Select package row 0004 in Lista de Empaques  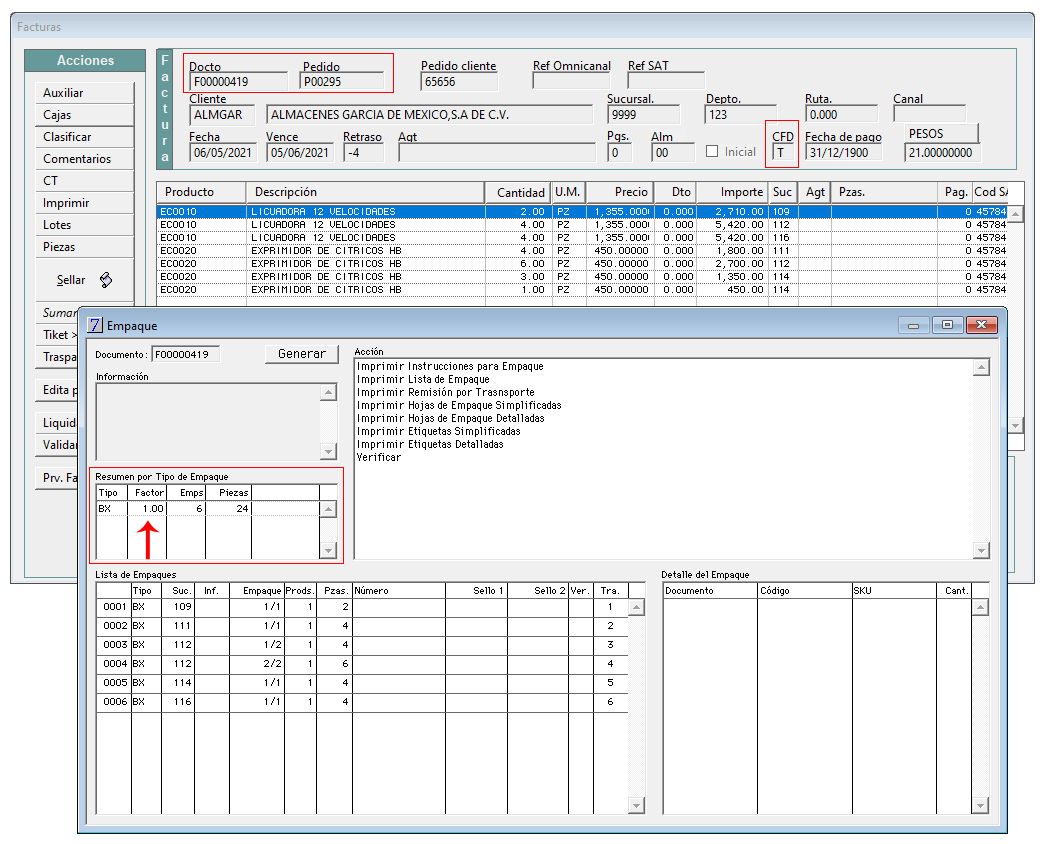click(362, 664)
